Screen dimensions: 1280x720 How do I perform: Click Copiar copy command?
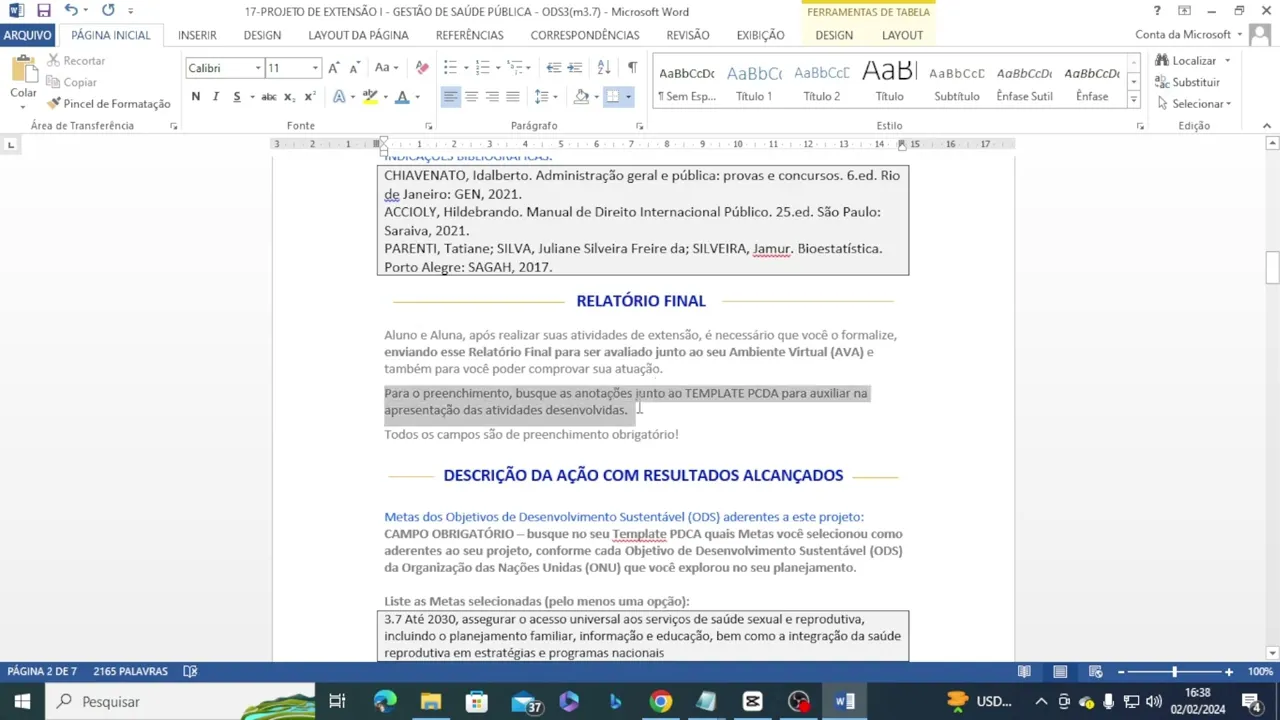click(72, 82)
